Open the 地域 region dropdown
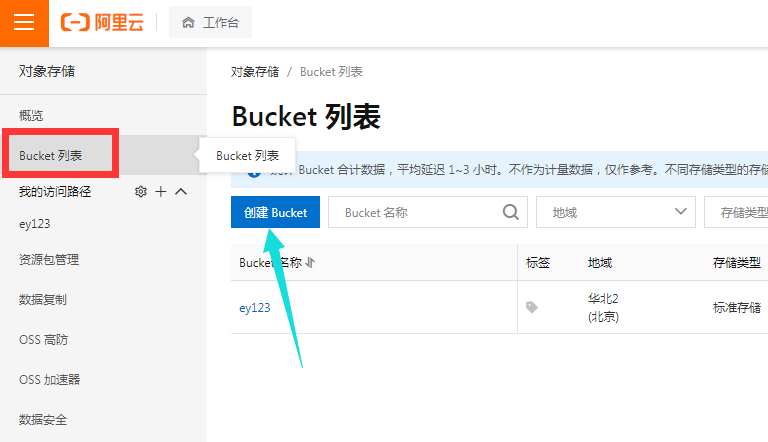 click(x=615, y=212)
